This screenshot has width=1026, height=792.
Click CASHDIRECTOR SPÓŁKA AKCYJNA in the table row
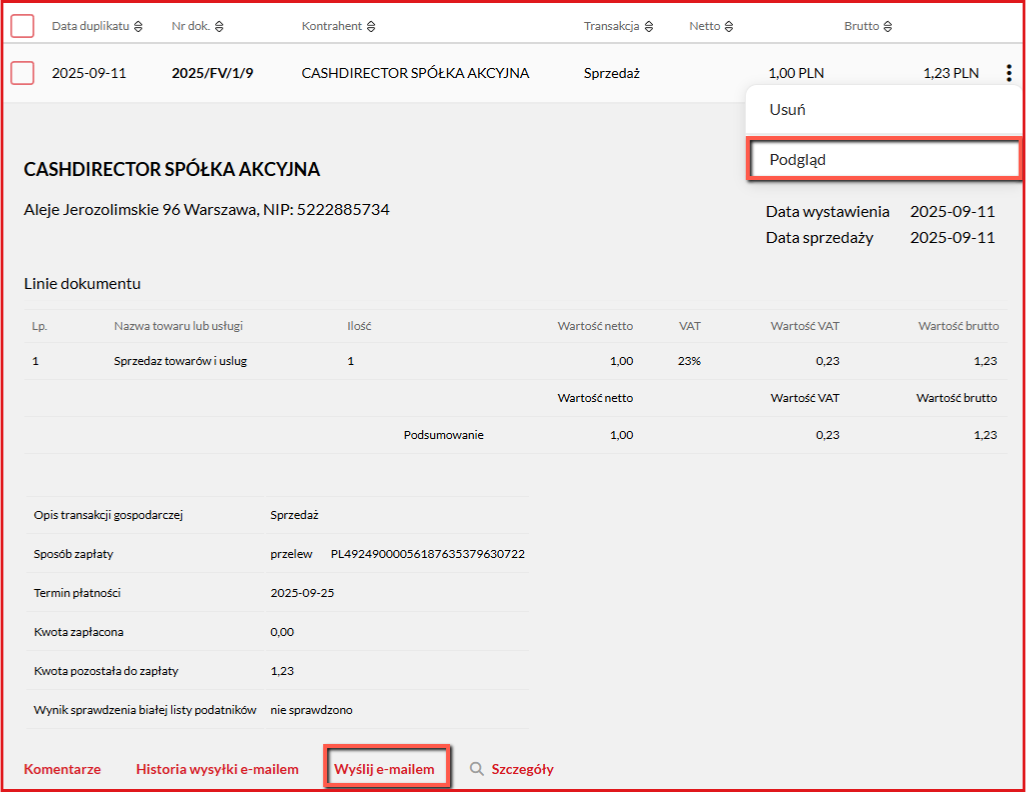[415, 73]
